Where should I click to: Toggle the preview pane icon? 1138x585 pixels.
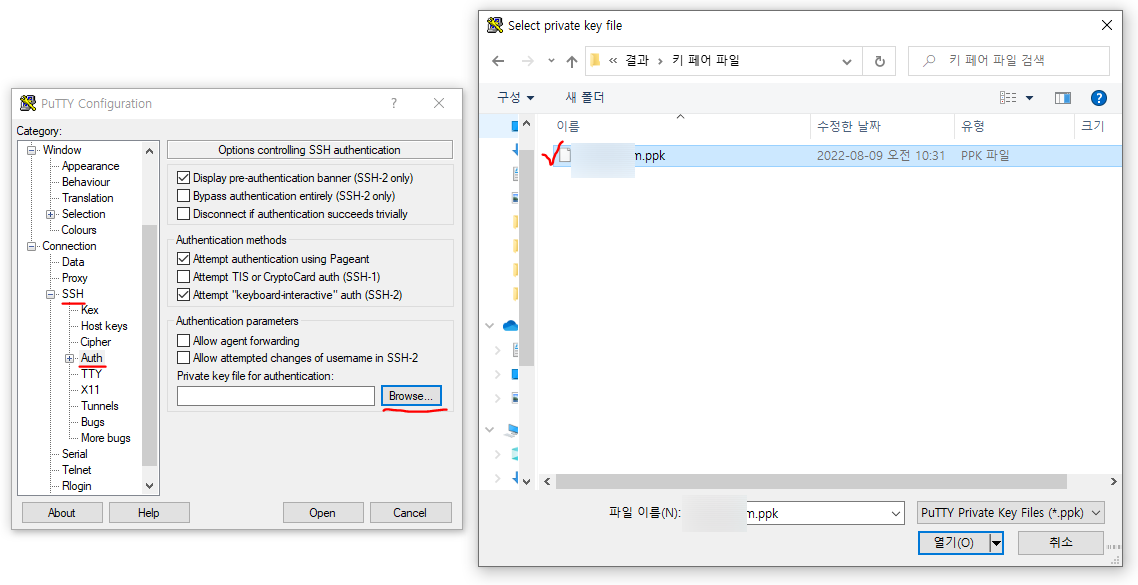(1063, 98)
